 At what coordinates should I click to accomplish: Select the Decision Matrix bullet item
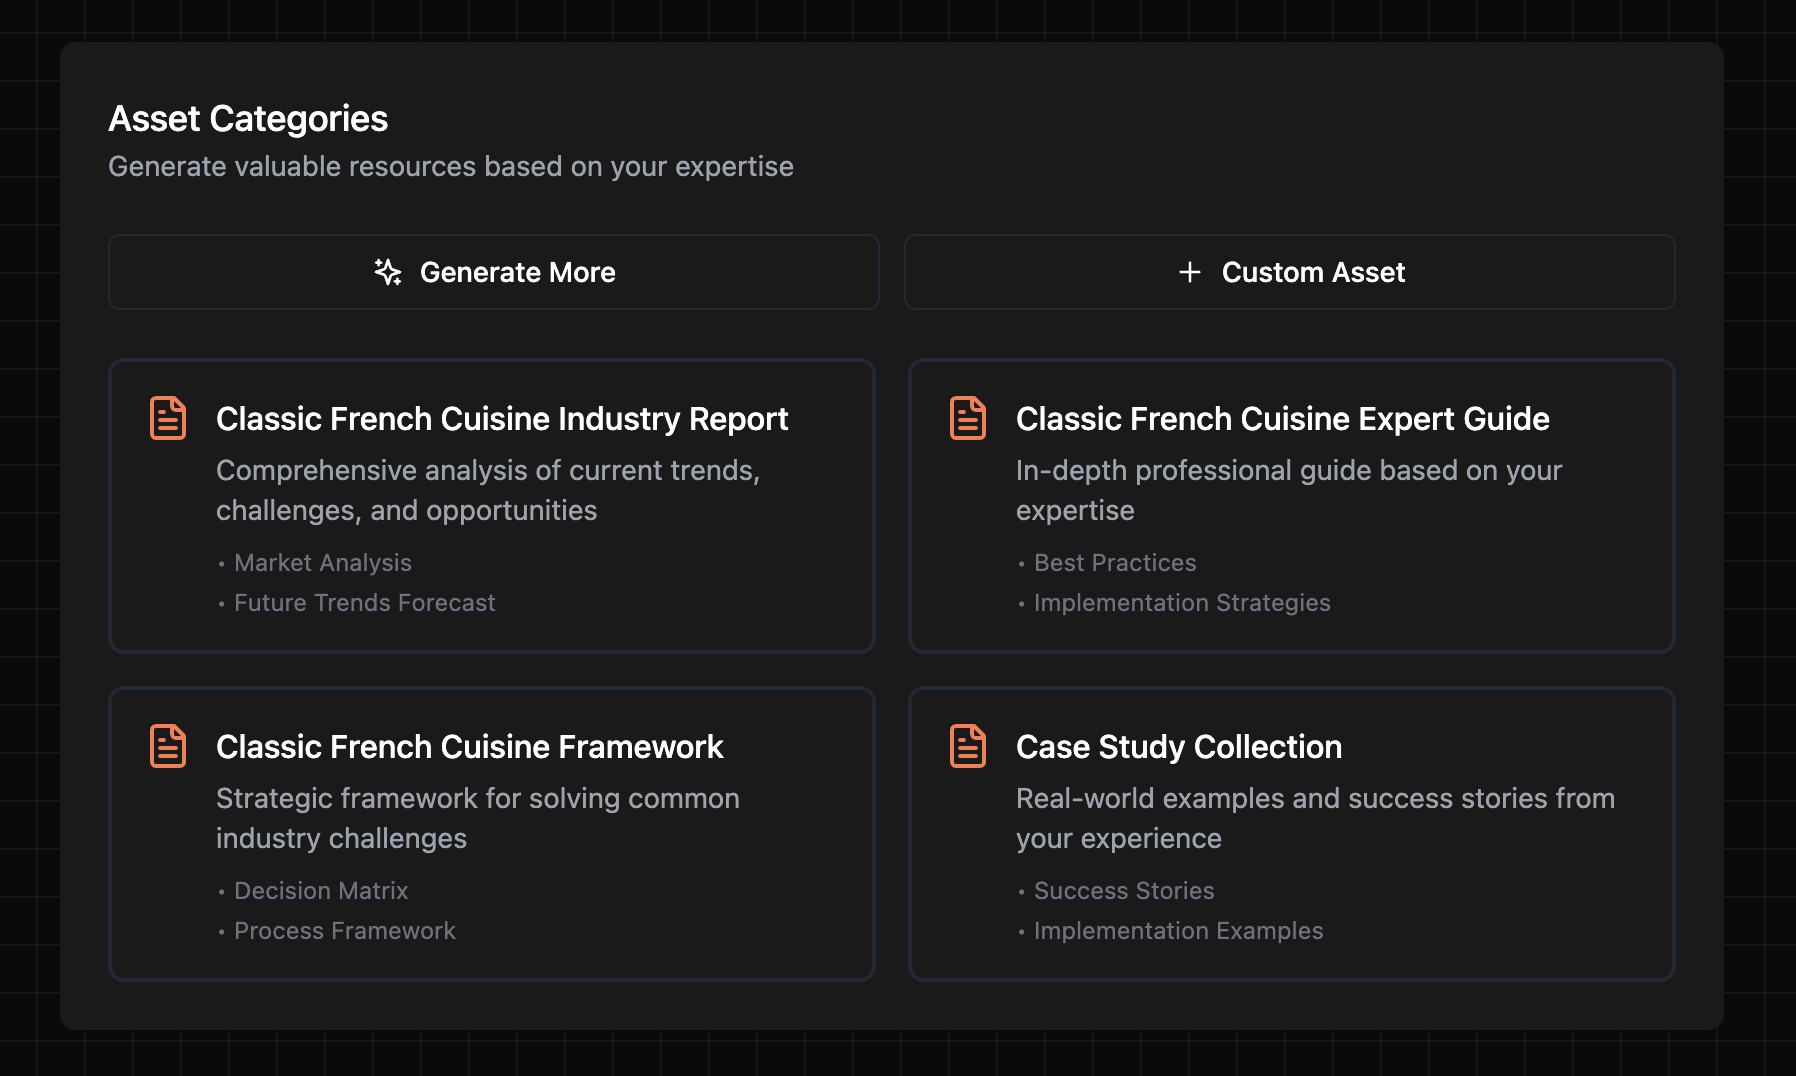[x=320, y=891]
